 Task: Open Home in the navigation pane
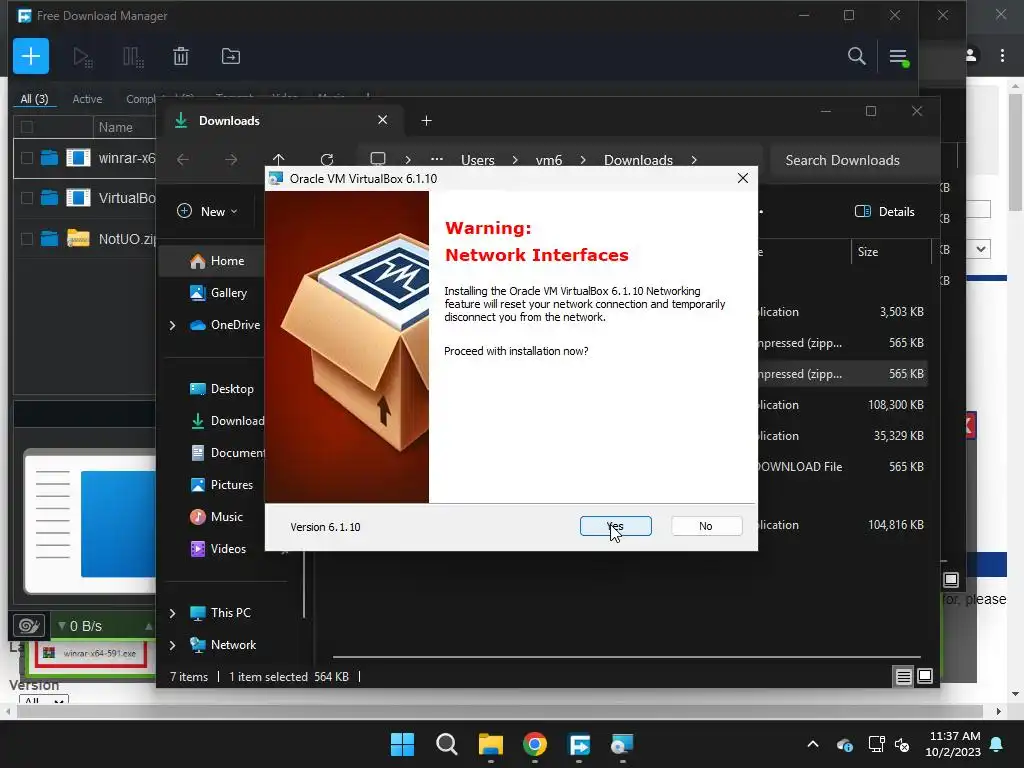217,261
